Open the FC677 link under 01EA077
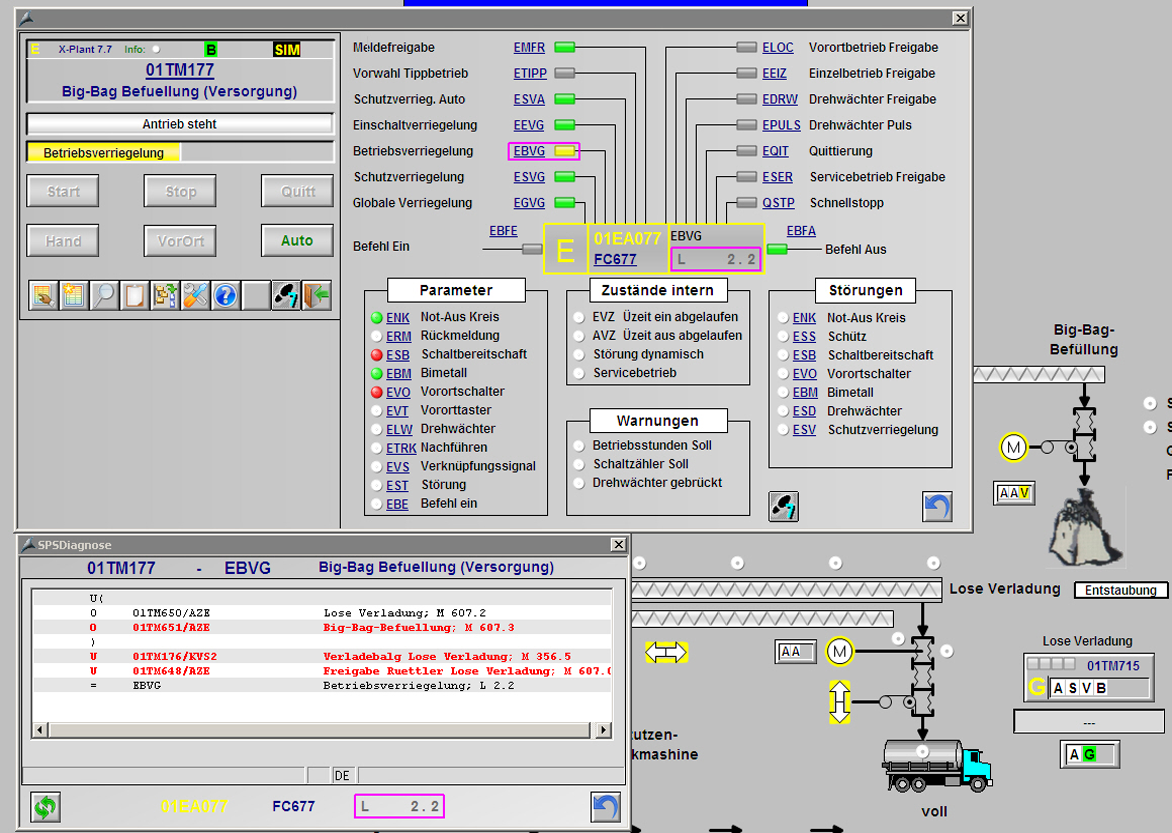Viewport: 1172px width, 833px height. pyautogui.click(x=615, y=259)
